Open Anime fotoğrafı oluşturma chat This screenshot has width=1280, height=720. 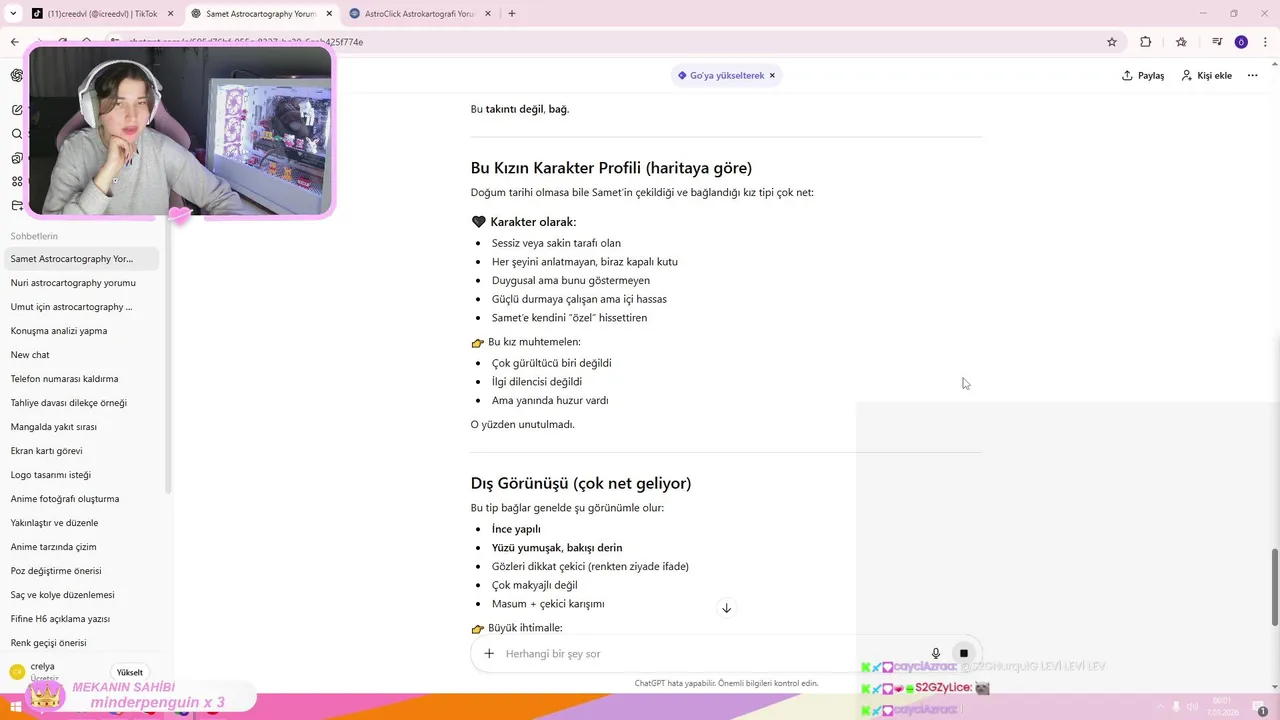point(80,499)
